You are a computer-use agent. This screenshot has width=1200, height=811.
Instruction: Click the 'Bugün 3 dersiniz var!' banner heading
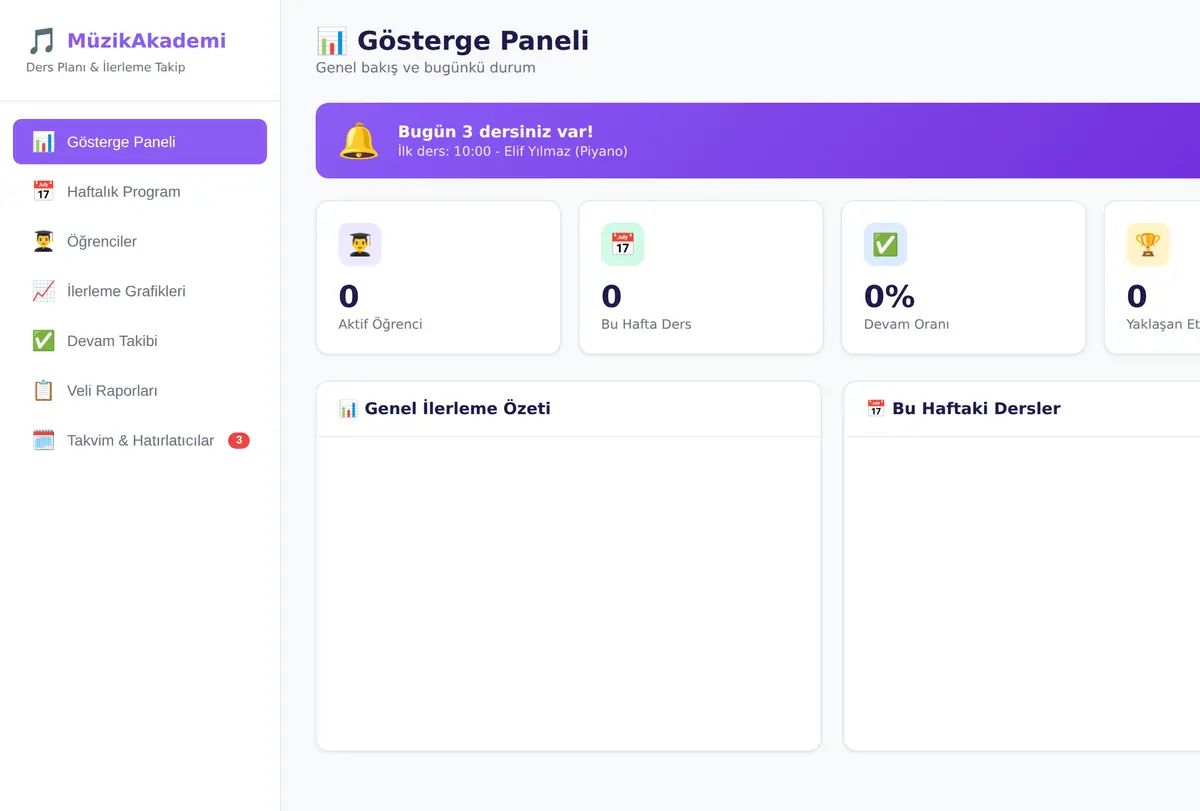pyautogui.click(x=495, y=132)
